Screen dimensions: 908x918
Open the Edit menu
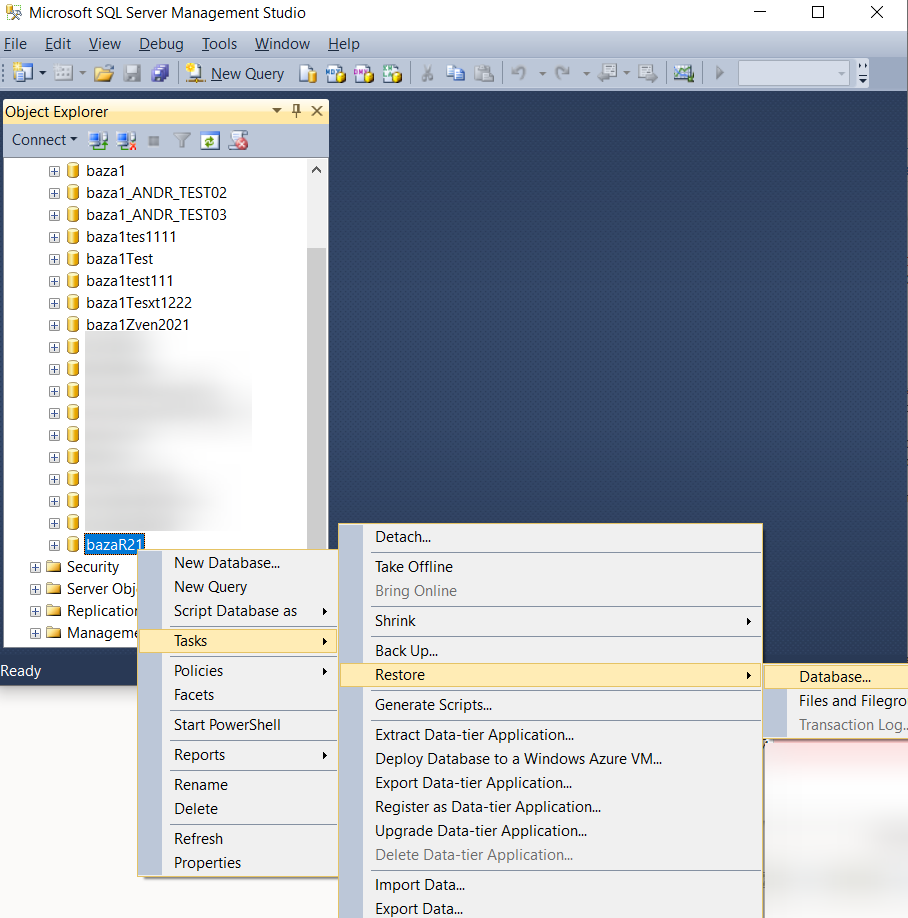coord(58,44)
